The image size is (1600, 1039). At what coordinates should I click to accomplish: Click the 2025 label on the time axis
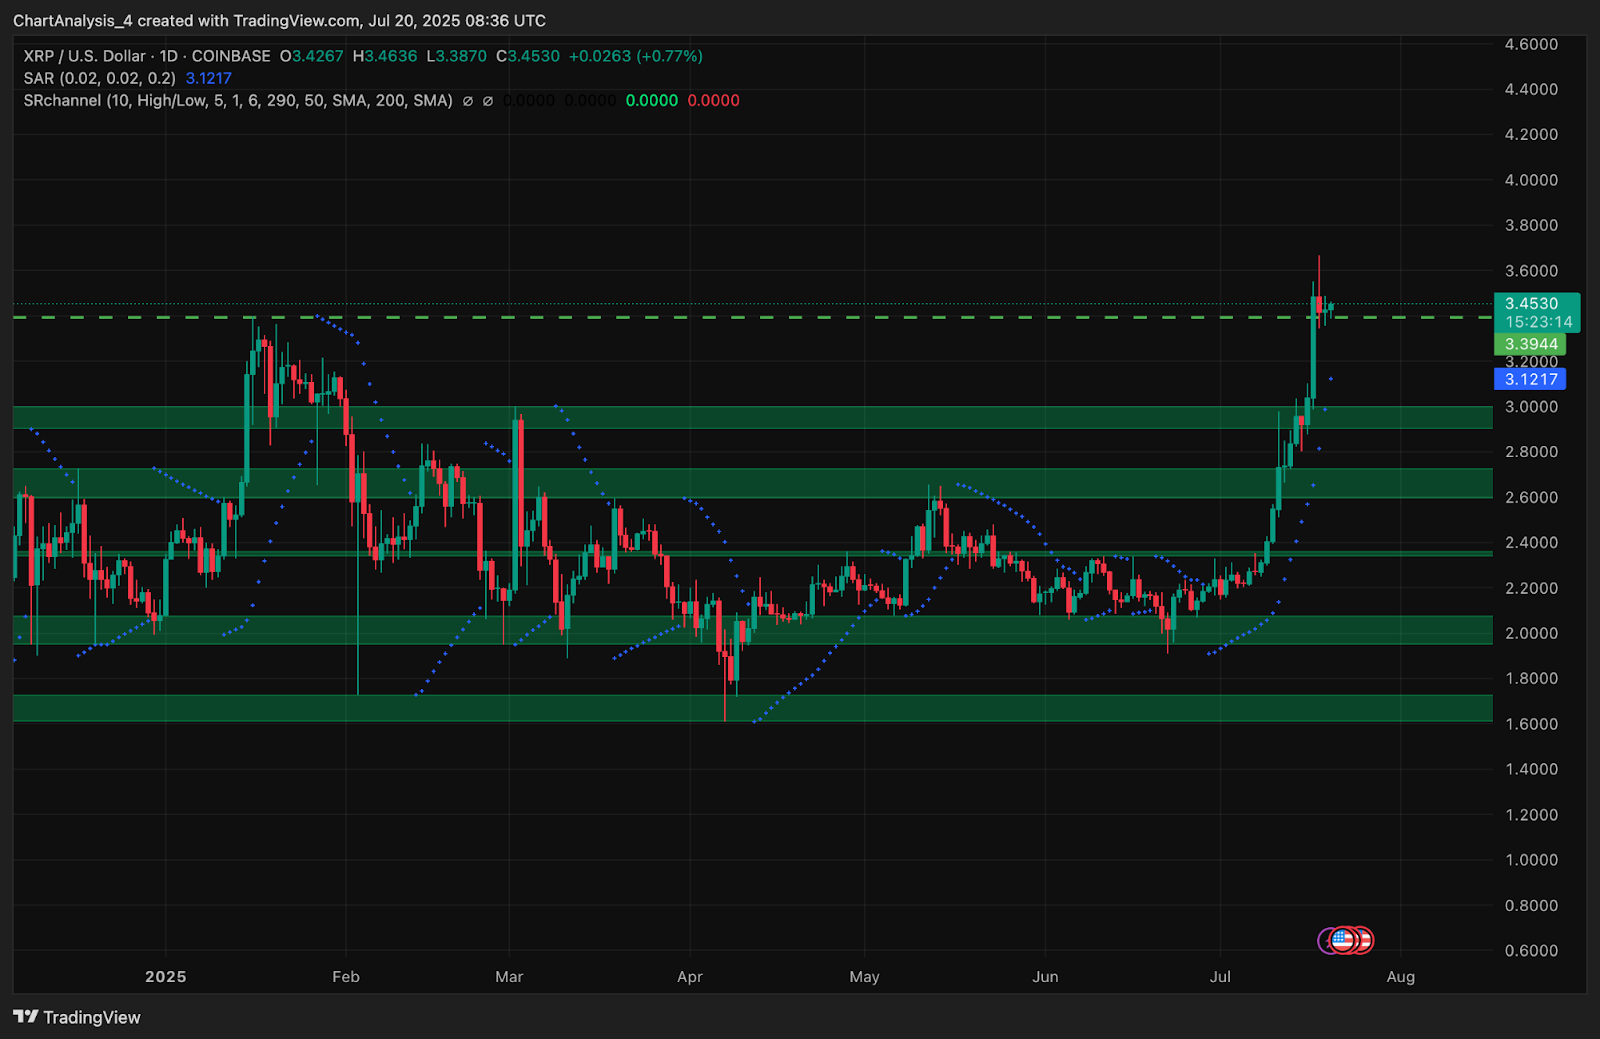click(x=165, y=977)
